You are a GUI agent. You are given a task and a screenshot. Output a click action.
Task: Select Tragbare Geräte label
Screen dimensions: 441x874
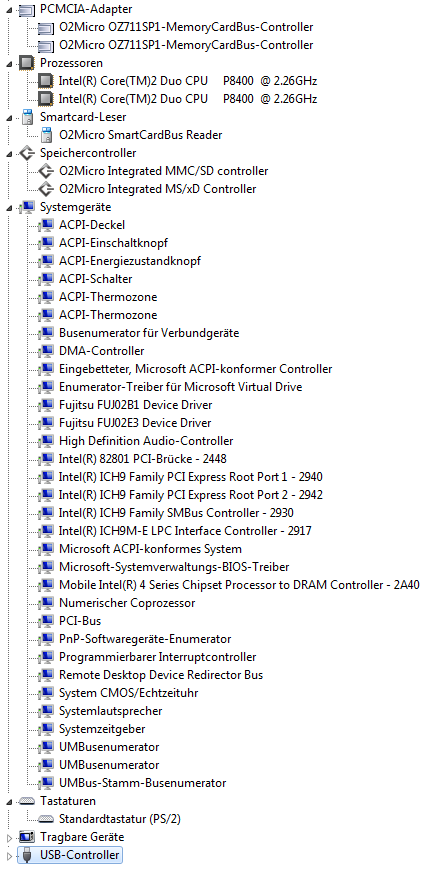click(x=82, y=837)
